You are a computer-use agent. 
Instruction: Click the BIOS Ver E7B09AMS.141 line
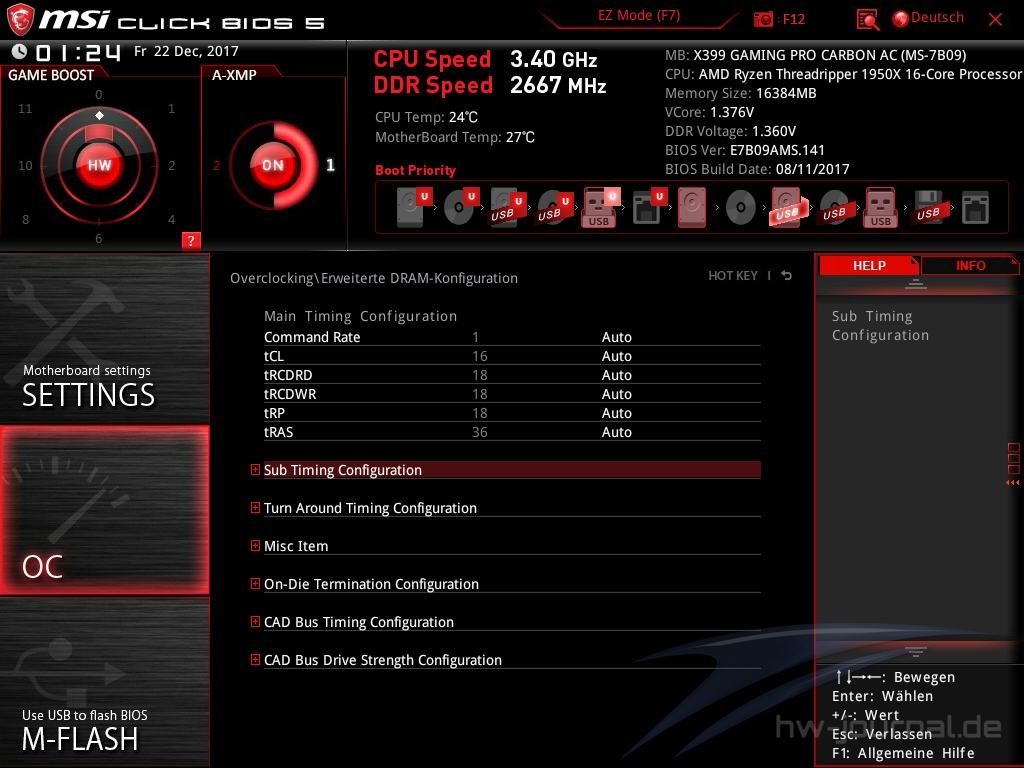pos(744,150)
